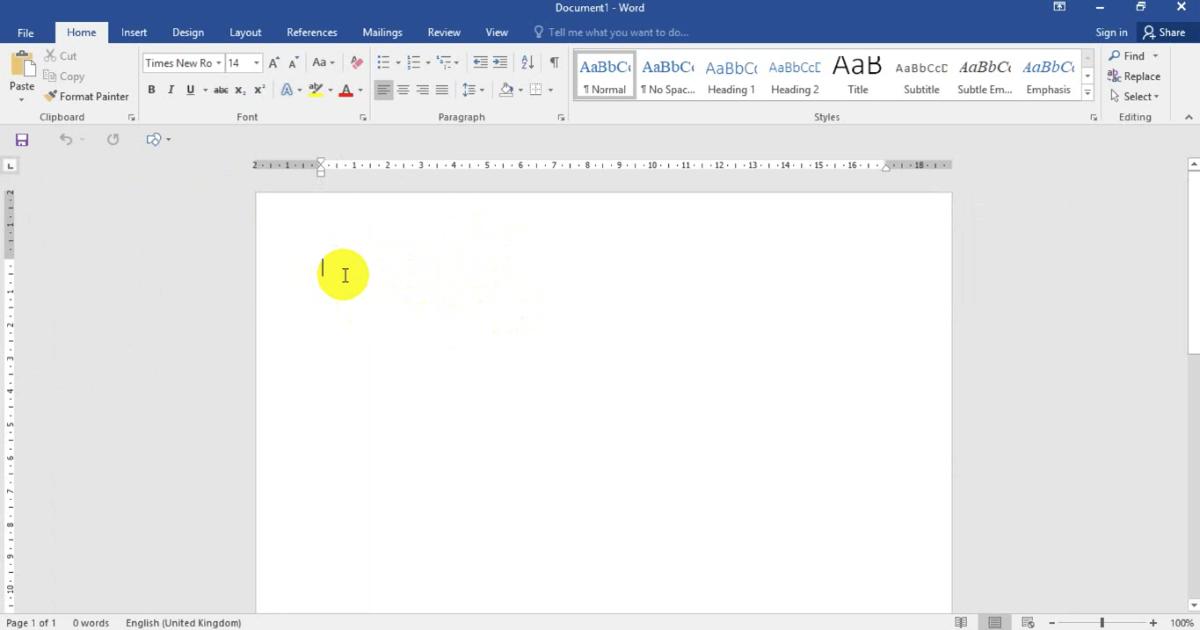Open the font size dropdown
Image resolution: width=1200 pixels, height=630 pixels.
tap(257, 63)
